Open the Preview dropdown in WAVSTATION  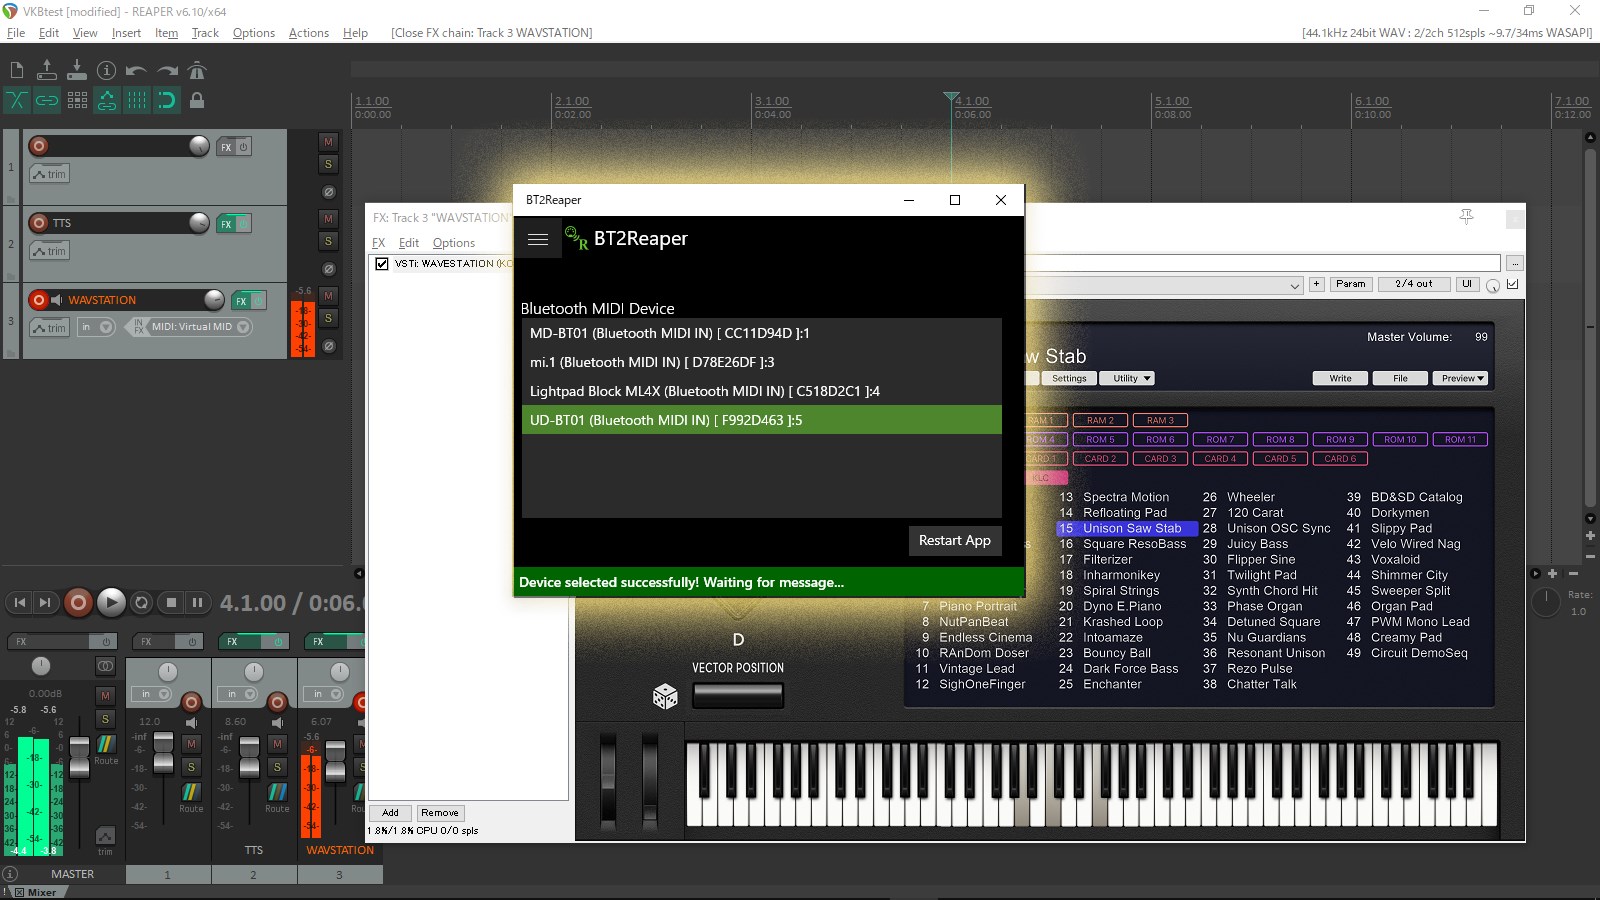pyautogui.click(x=1461, y=378)
